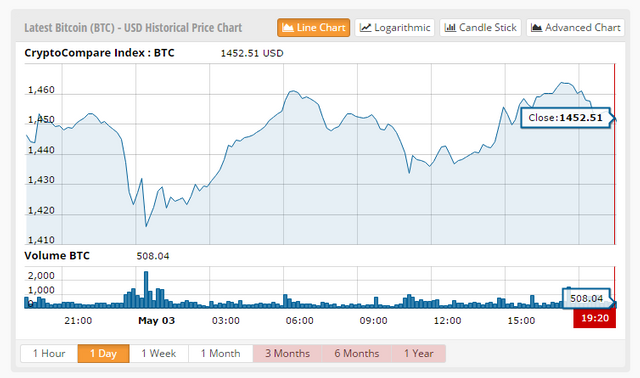Click the 12:00 time axis label
This screenshot has height=378, width=640.
[447, 321]
